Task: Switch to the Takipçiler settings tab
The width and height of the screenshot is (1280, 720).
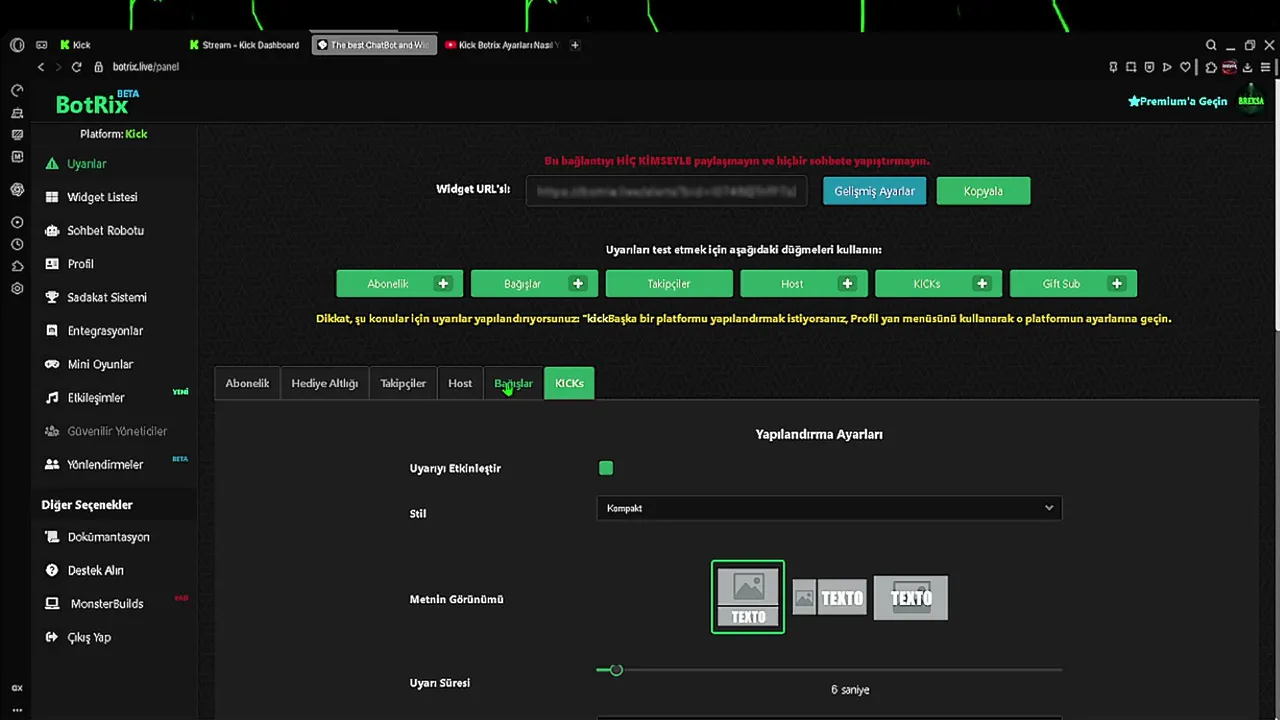Action: coord(403,383)
